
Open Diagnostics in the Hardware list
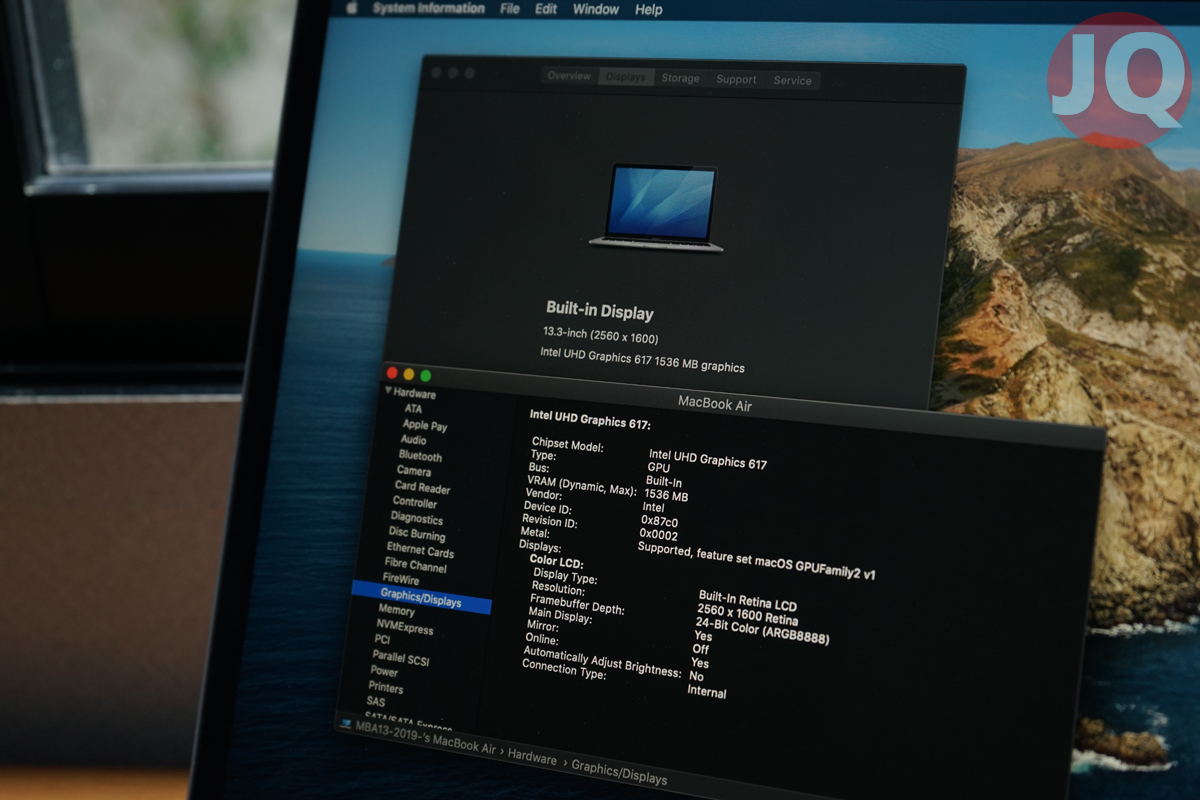pos(417,518)
